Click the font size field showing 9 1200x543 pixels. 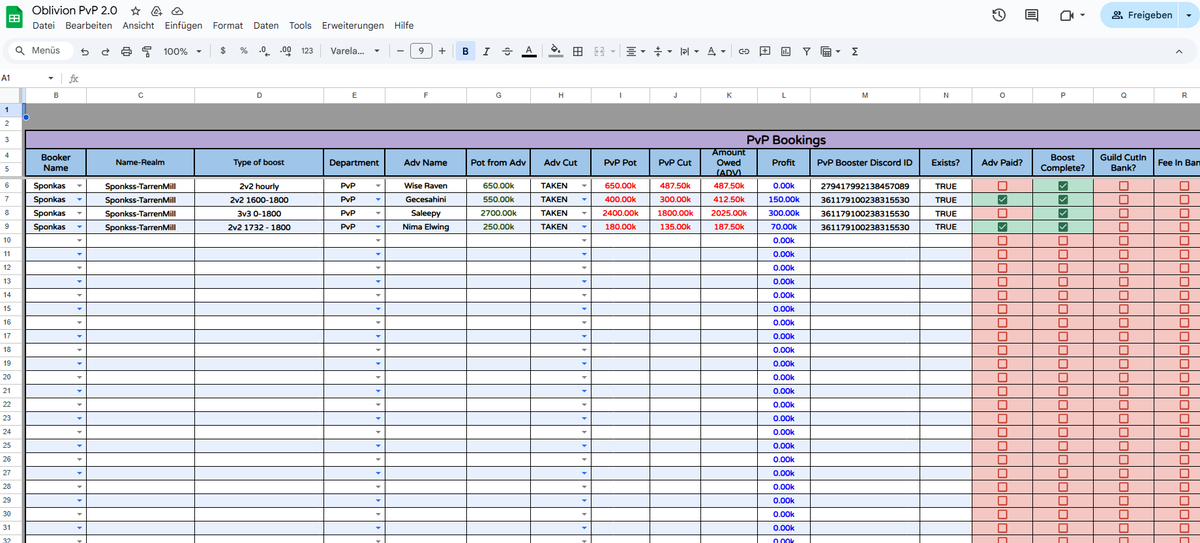421,51
